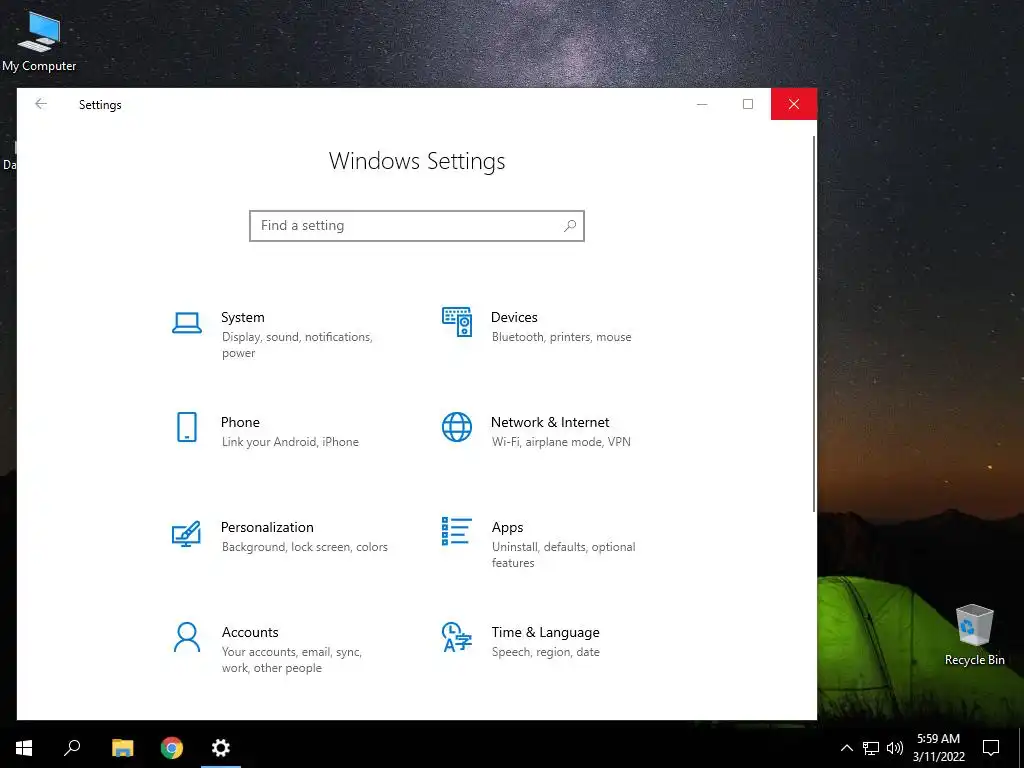Open File Explorer from the taskbar
The width and height of the screenshot is (1024, 768).
[x=122, y=748]
